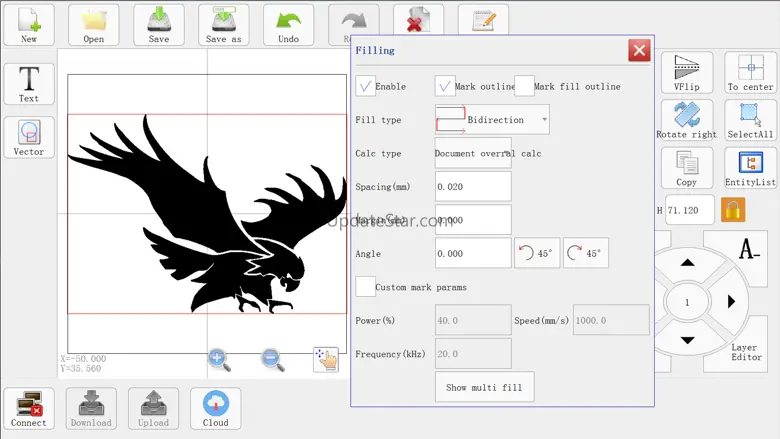
Task: Nudge object up with the arrow pad
Action: click(x=687, y=263)
